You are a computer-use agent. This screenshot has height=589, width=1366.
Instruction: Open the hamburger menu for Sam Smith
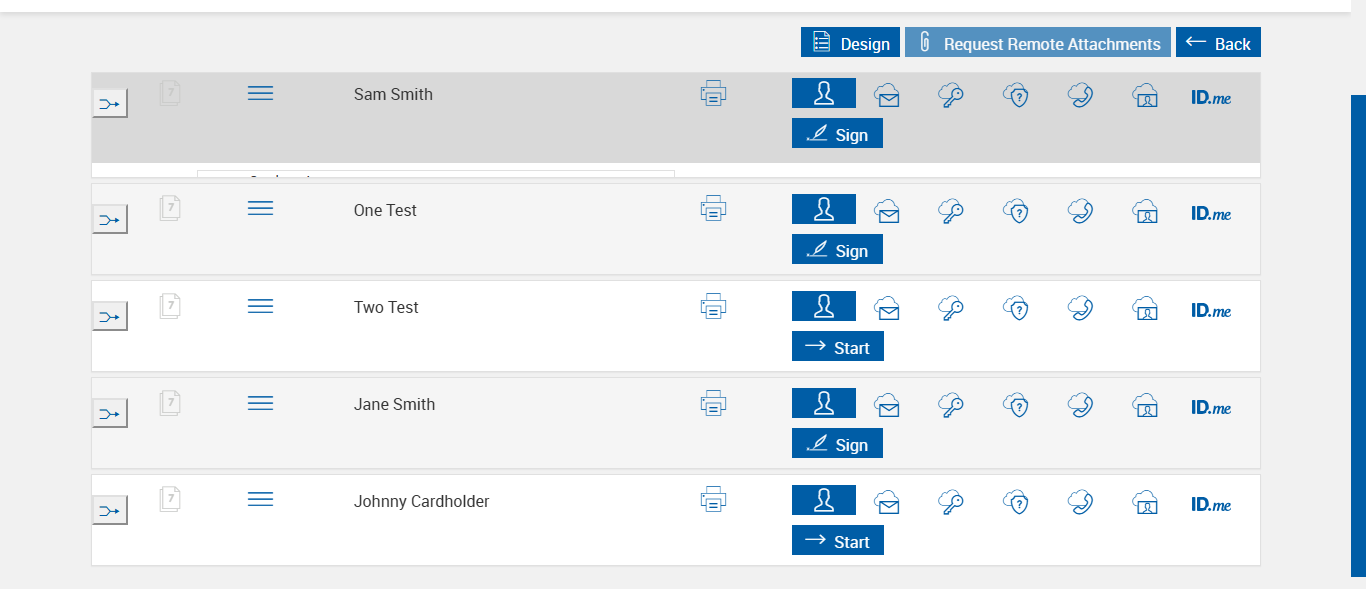(x=260, y=93)
